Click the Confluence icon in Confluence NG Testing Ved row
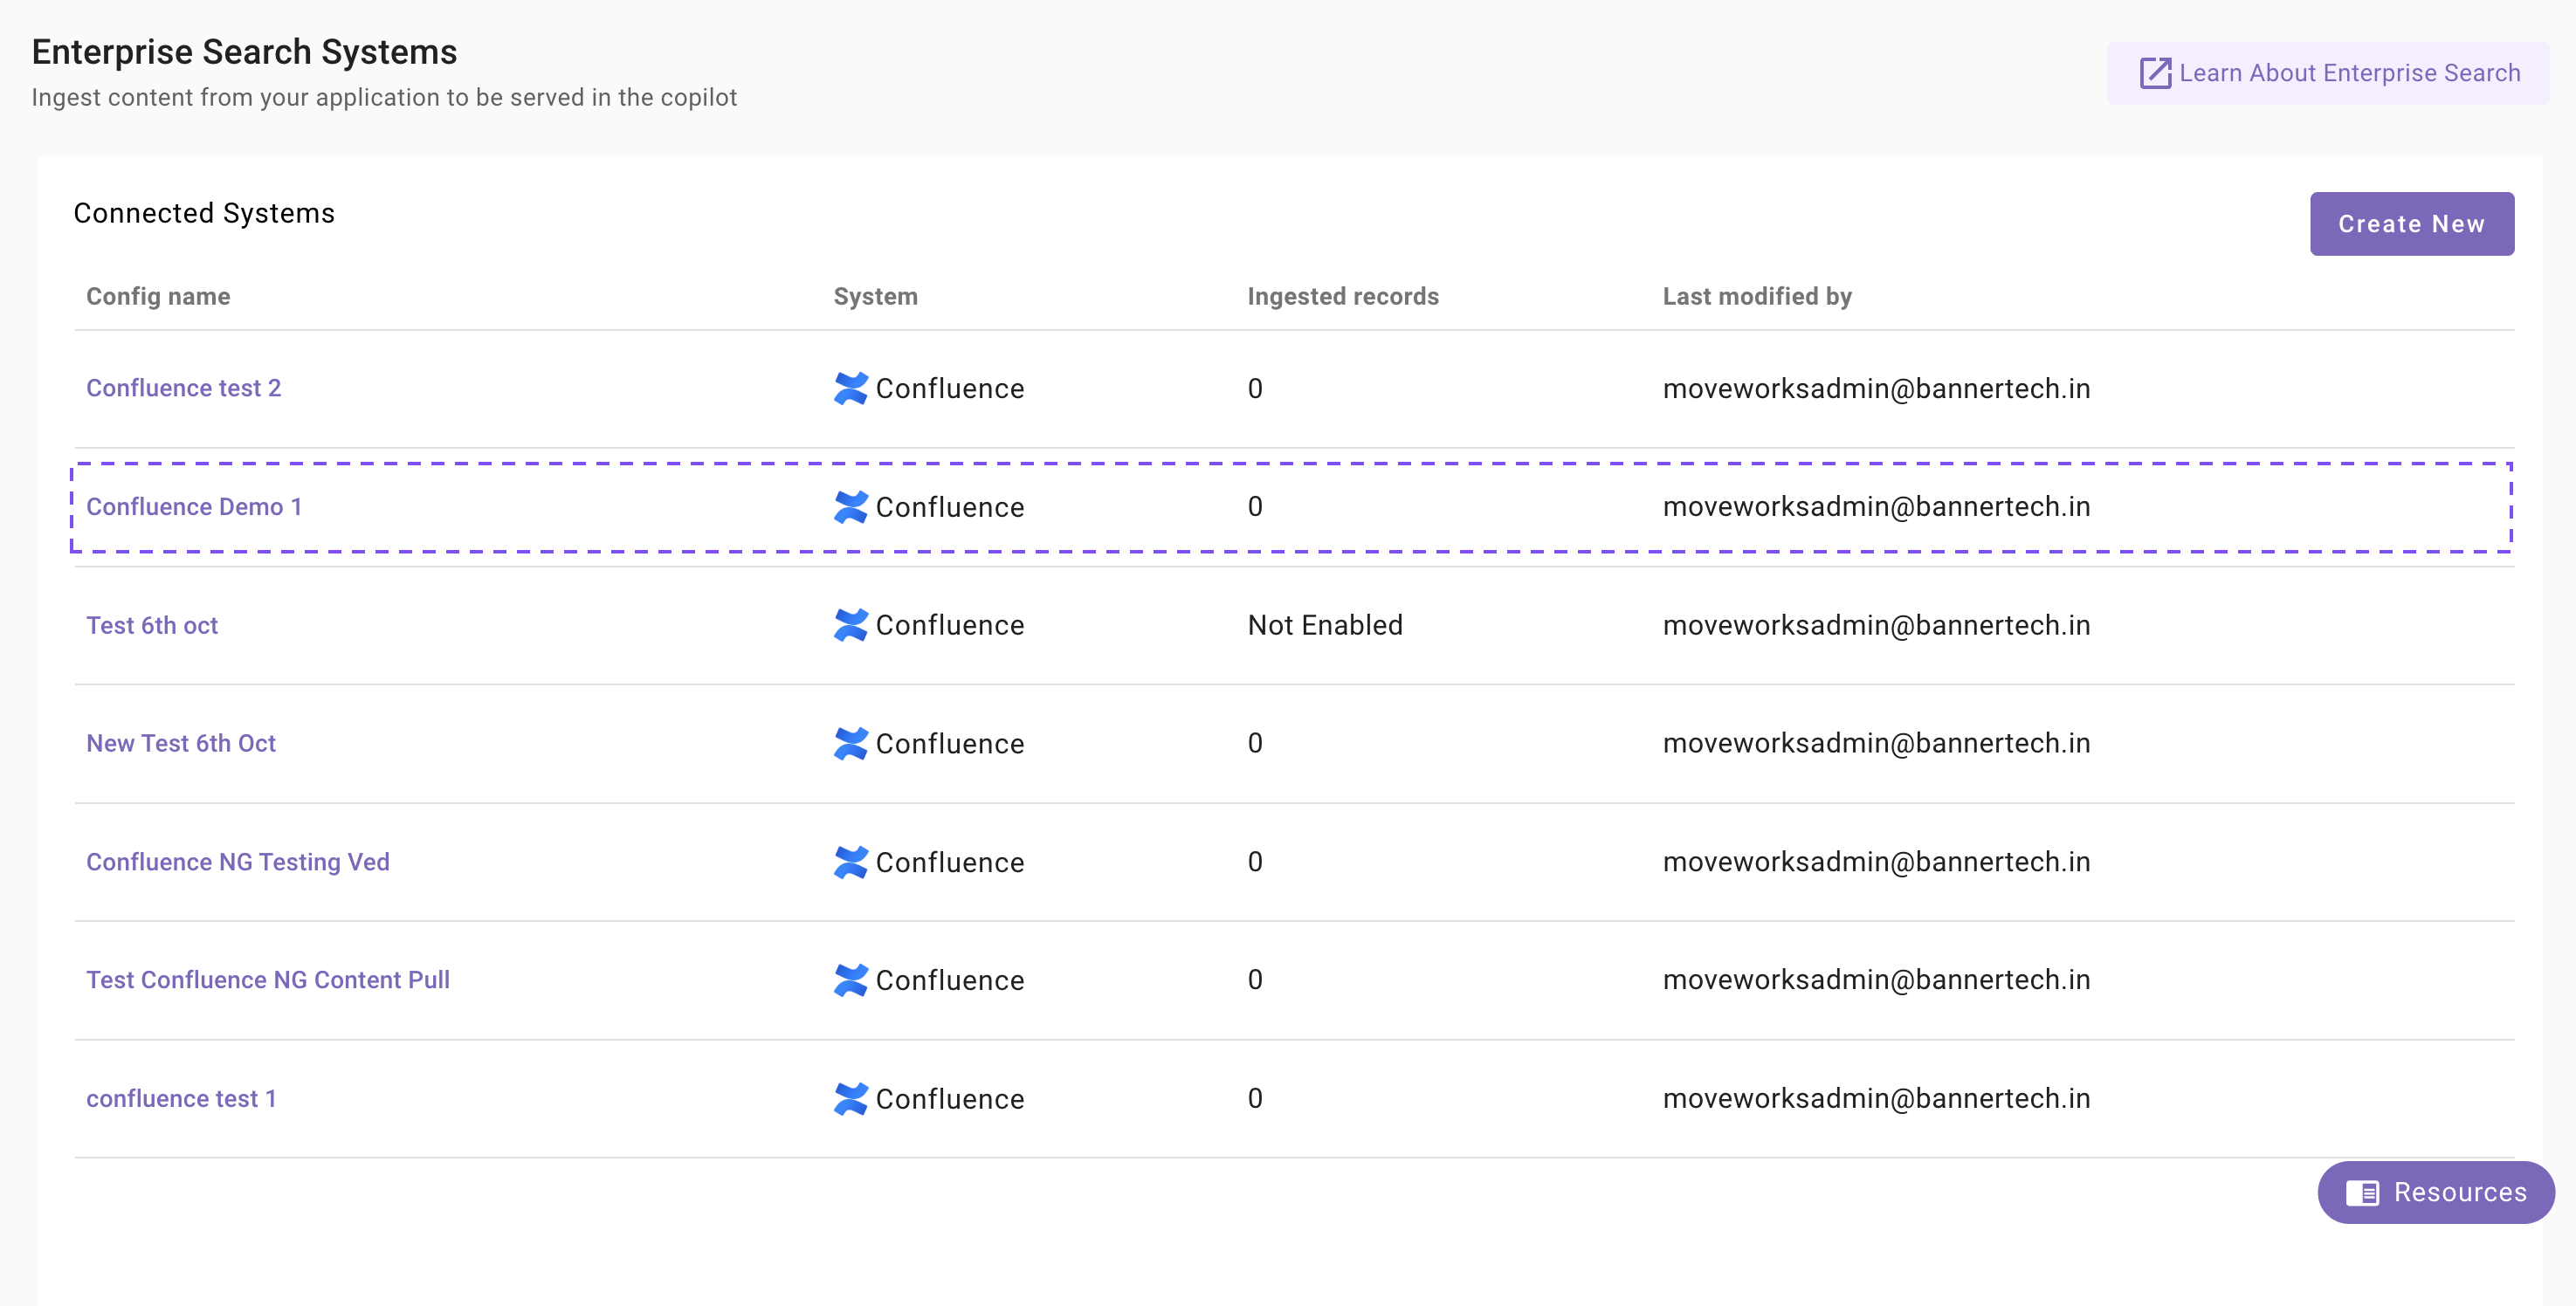 (850, 862)
